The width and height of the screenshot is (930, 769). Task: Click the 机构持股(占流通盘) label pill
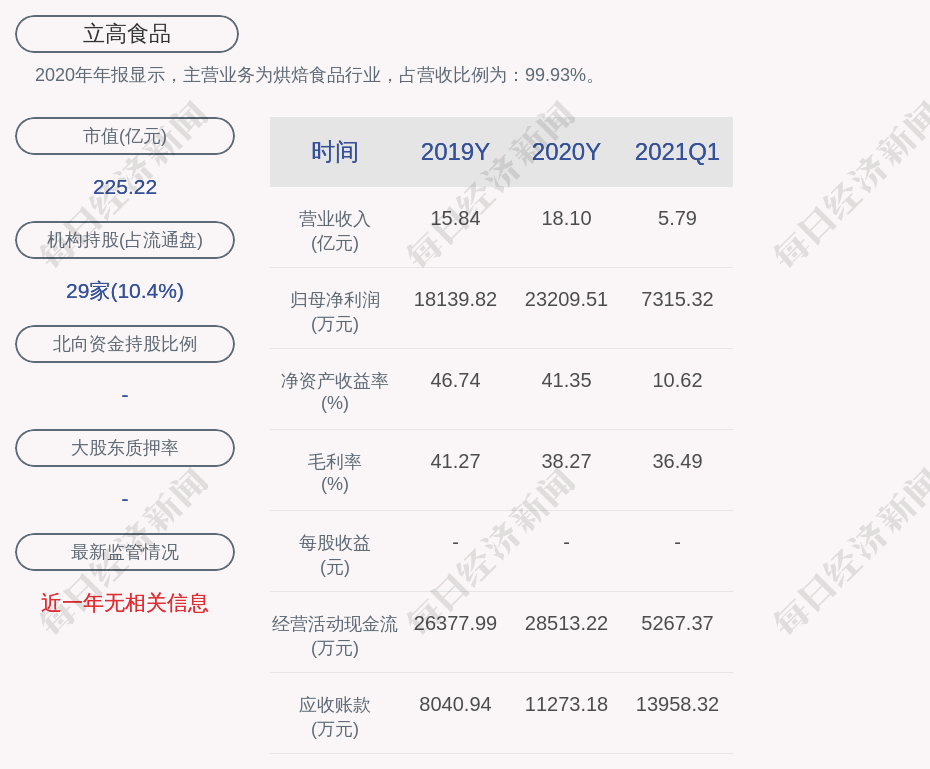point(125,240)
